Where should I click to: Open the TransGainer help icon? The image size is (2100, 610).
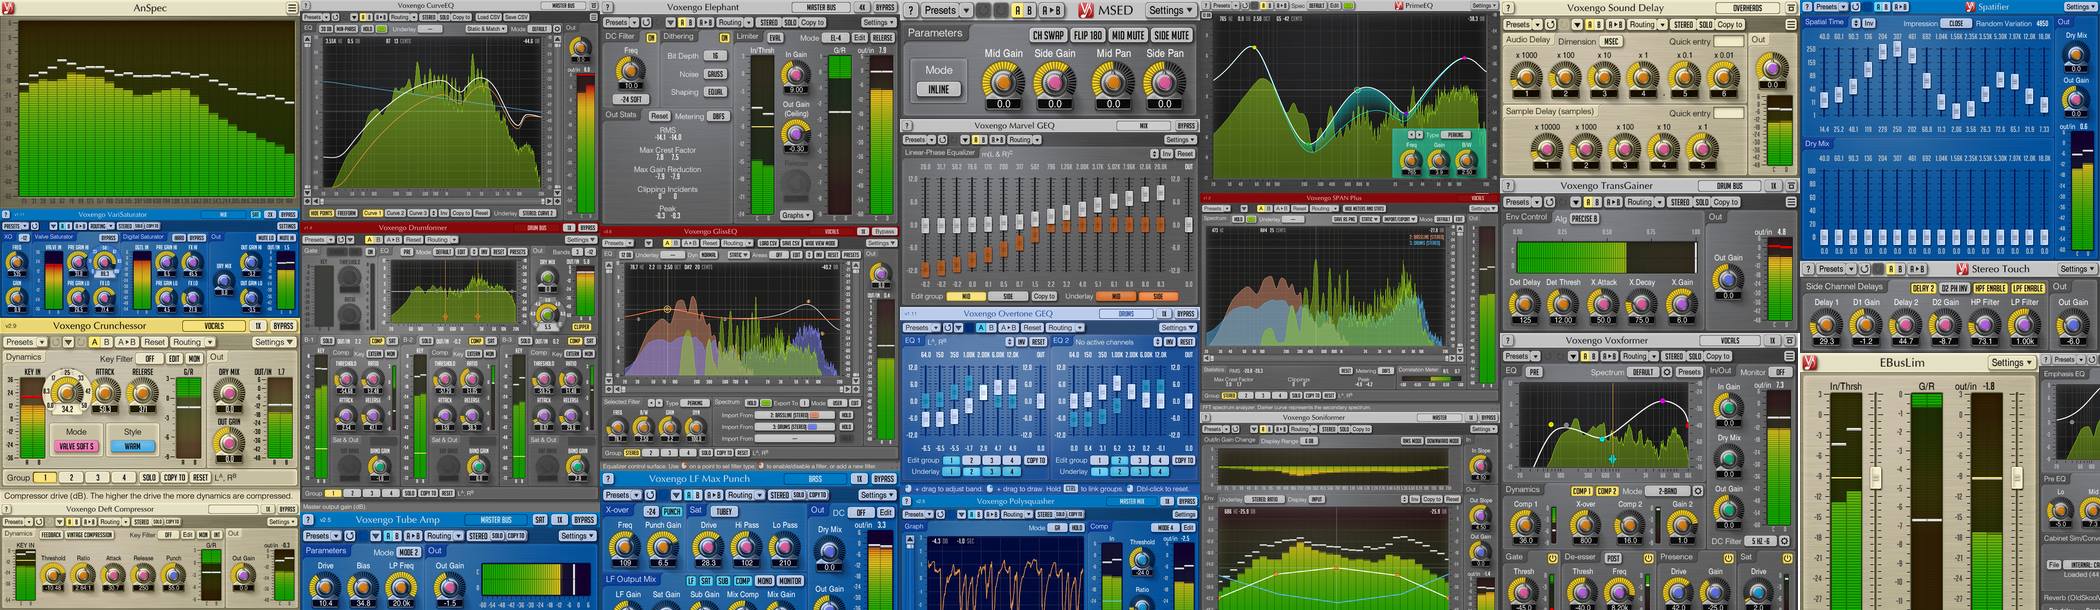(1510, 186)
